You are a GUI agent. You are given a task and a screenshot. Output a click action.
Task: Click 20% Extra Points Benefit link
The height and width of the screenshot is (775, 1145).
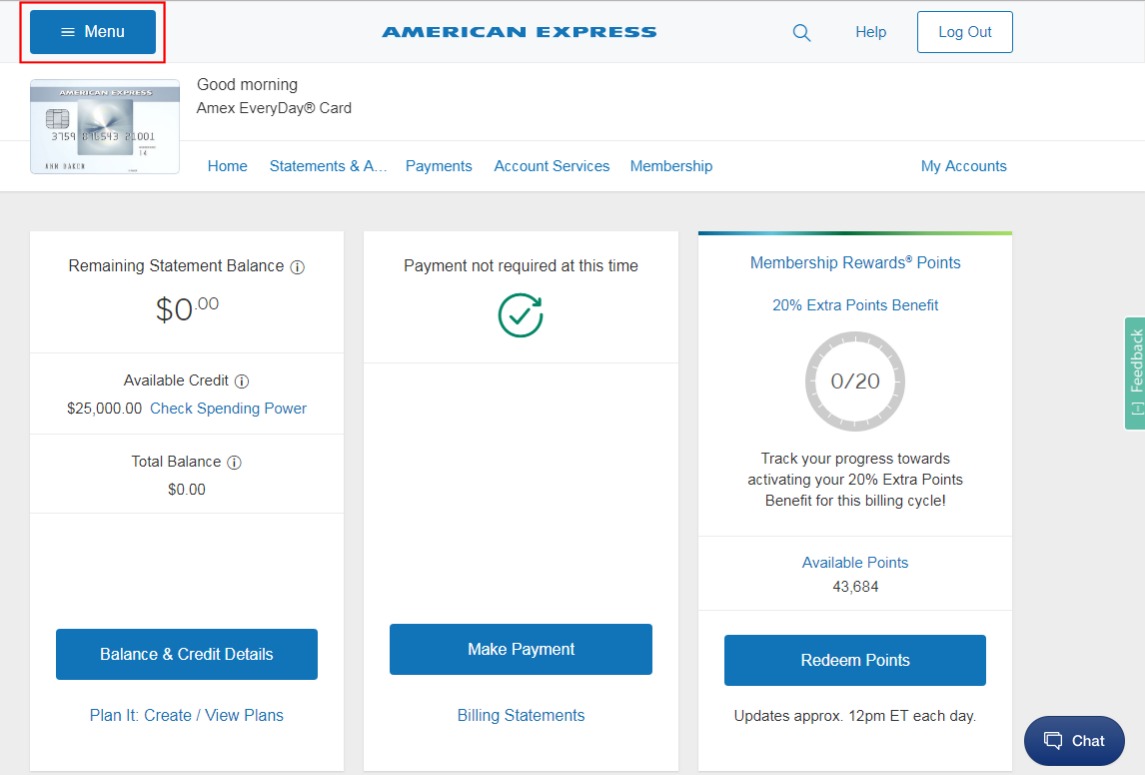click(x=855, y=305)
